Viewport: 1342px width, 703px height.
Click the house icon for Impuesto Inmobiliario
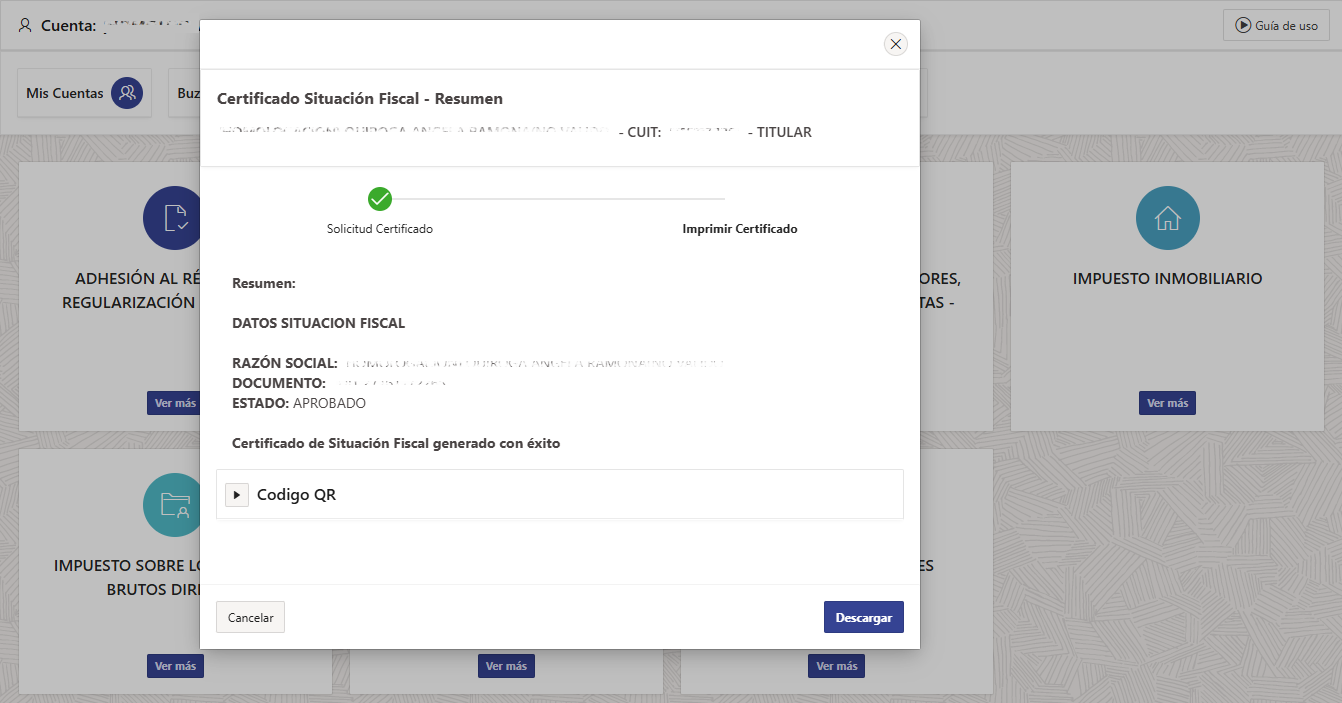coord(1167,218)
